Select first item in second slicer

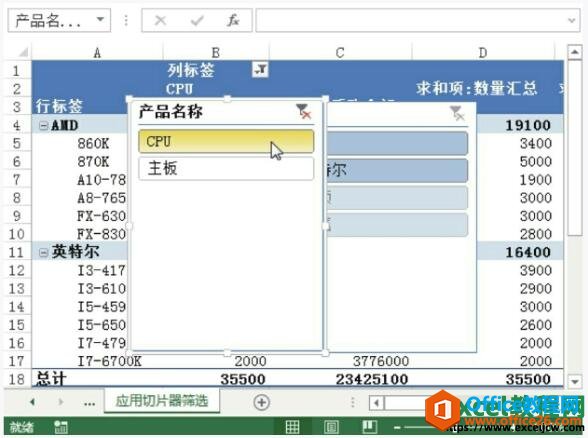[x=398, y=143]
